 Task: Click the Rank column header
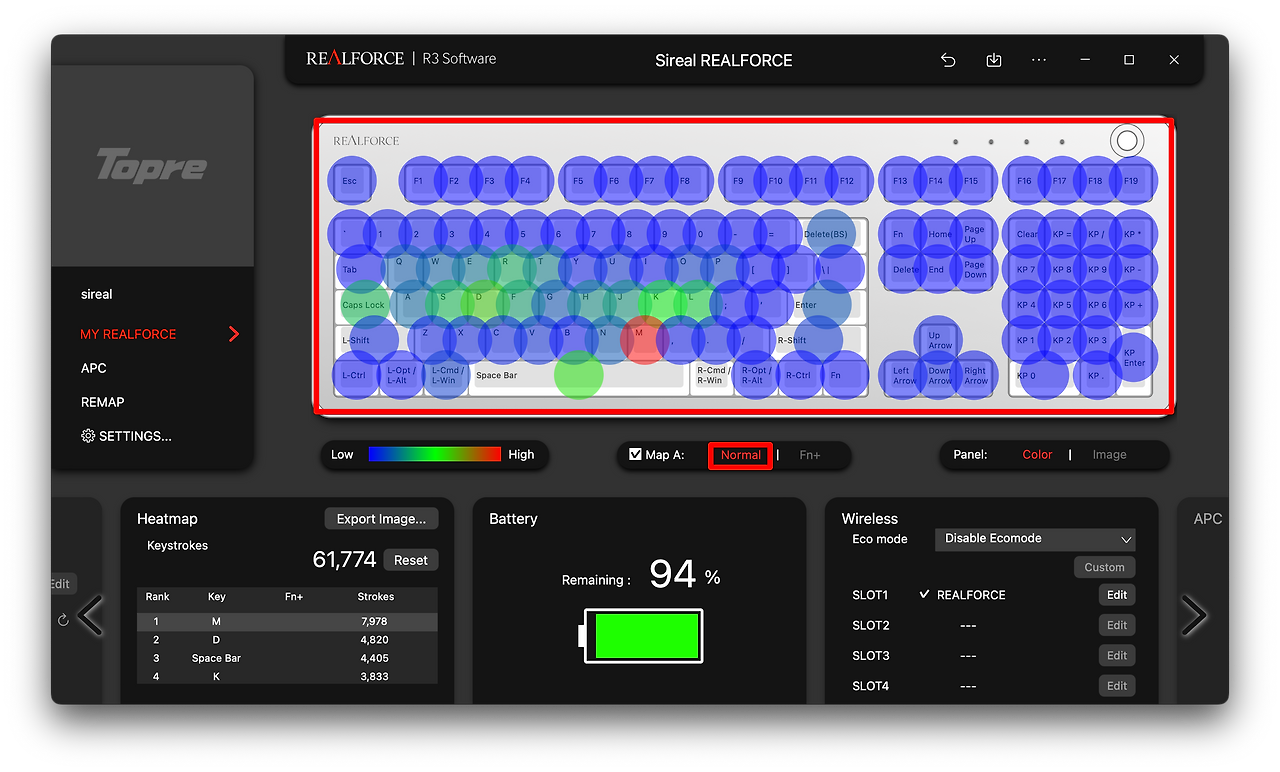click(x=158, y=597)
